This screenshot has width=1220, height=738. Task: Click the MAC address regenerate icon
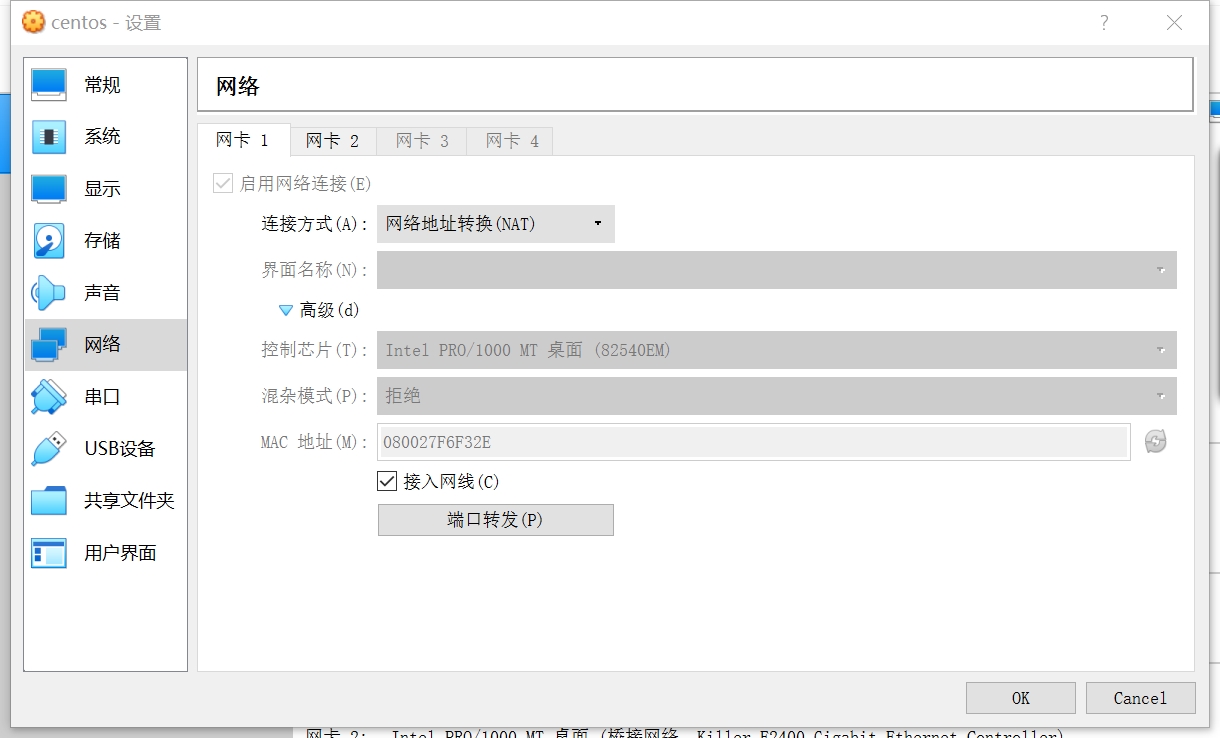point(1155,441)
